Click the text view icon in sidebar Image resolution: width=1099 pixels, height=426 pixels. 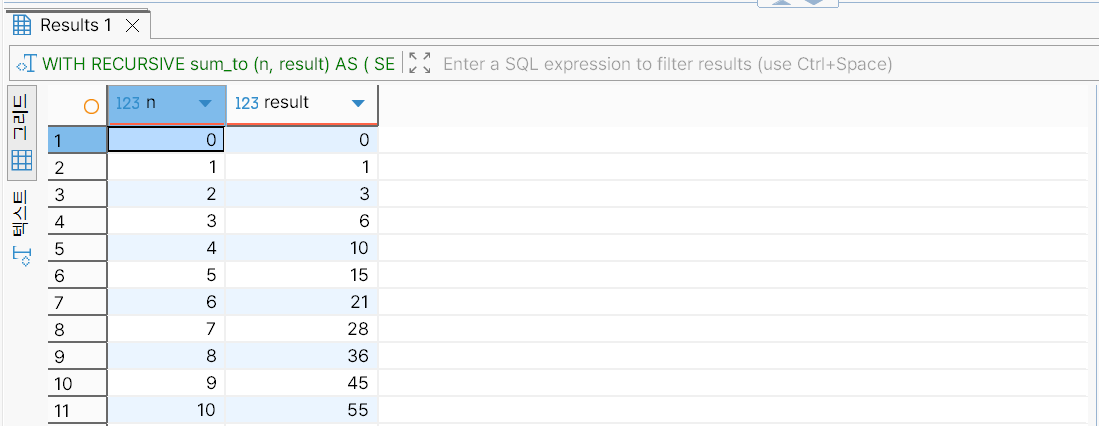[22, 256]
